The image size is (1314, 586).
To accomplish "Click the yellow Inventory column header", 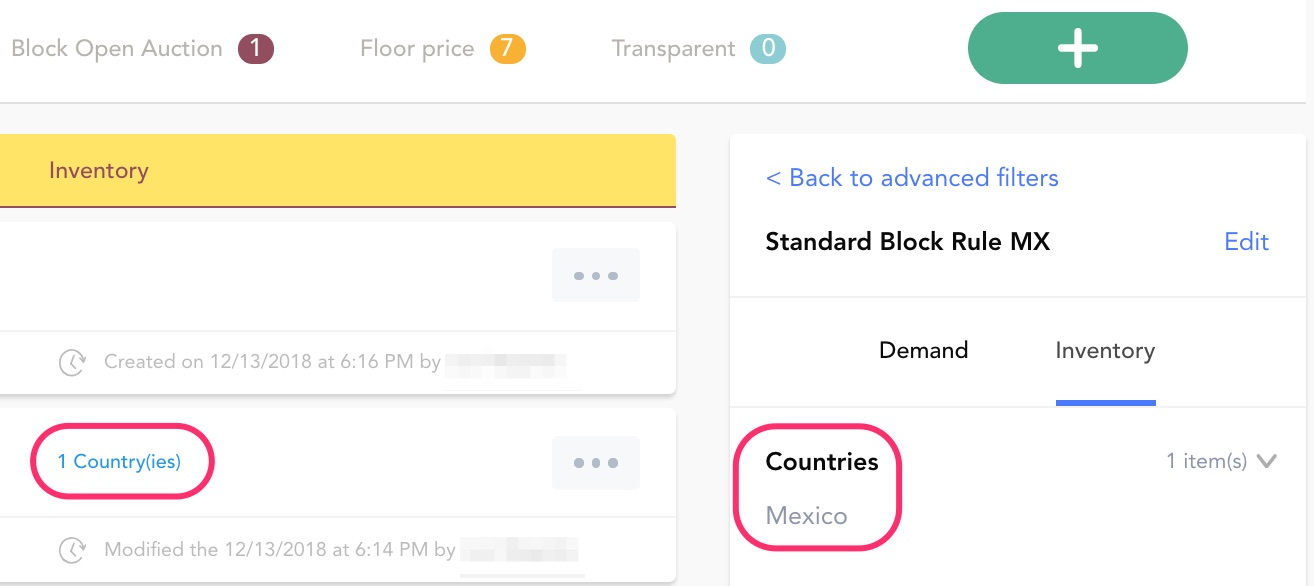I will point(98,170).
